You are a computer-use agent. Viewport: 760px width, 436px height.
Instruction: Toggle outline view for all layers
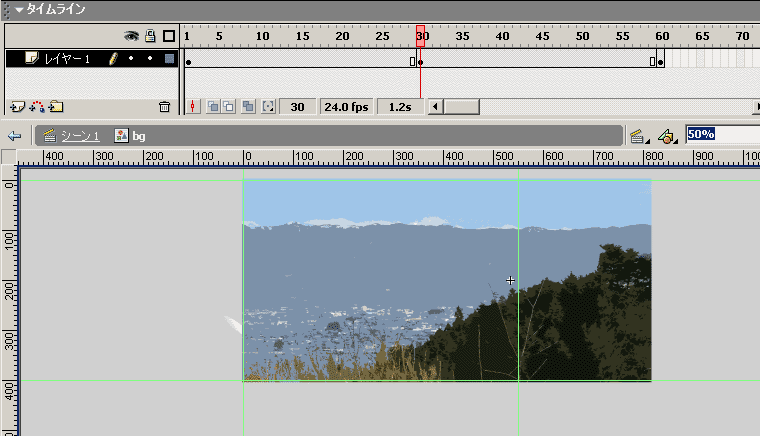tap(169, 36)
